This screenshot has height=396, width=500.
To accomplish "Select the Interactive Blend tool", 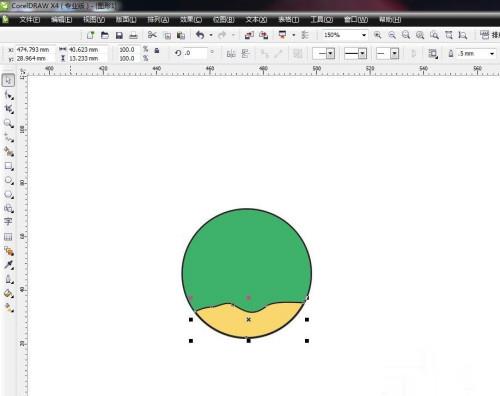I will pos(8,251).
